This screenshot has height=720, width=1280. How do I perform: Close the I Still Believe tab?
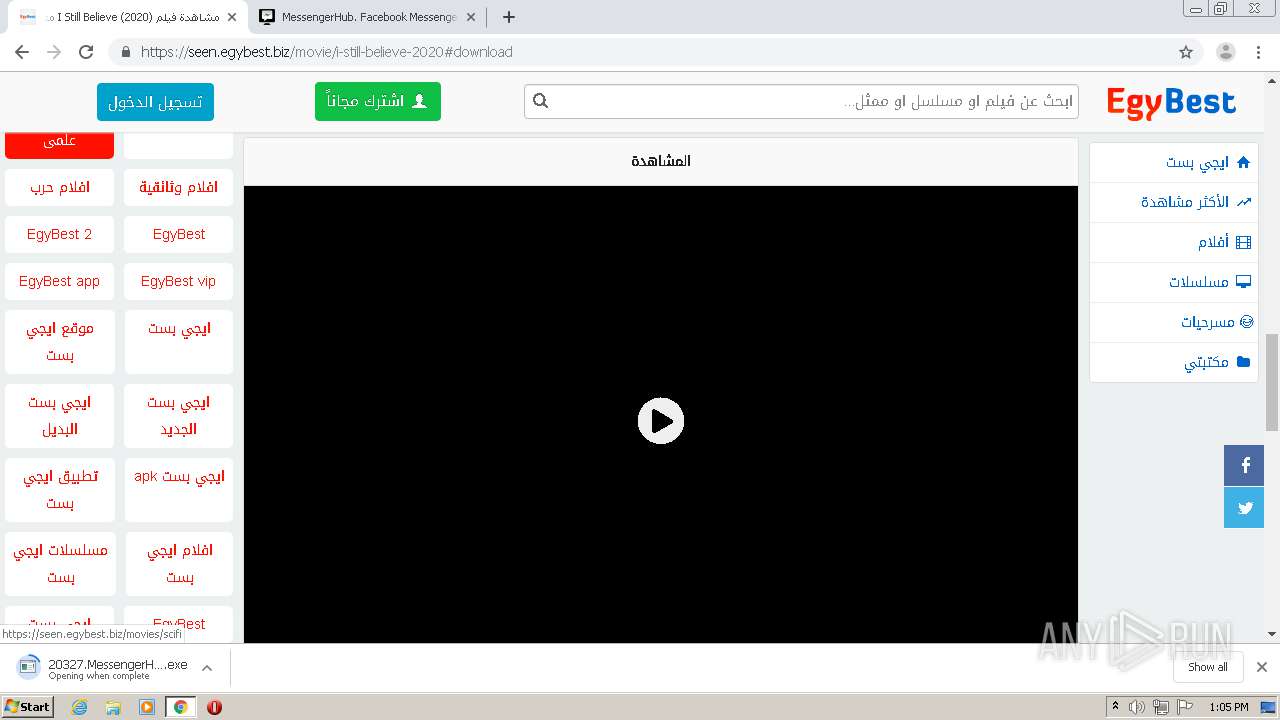[x=232, y=17]
